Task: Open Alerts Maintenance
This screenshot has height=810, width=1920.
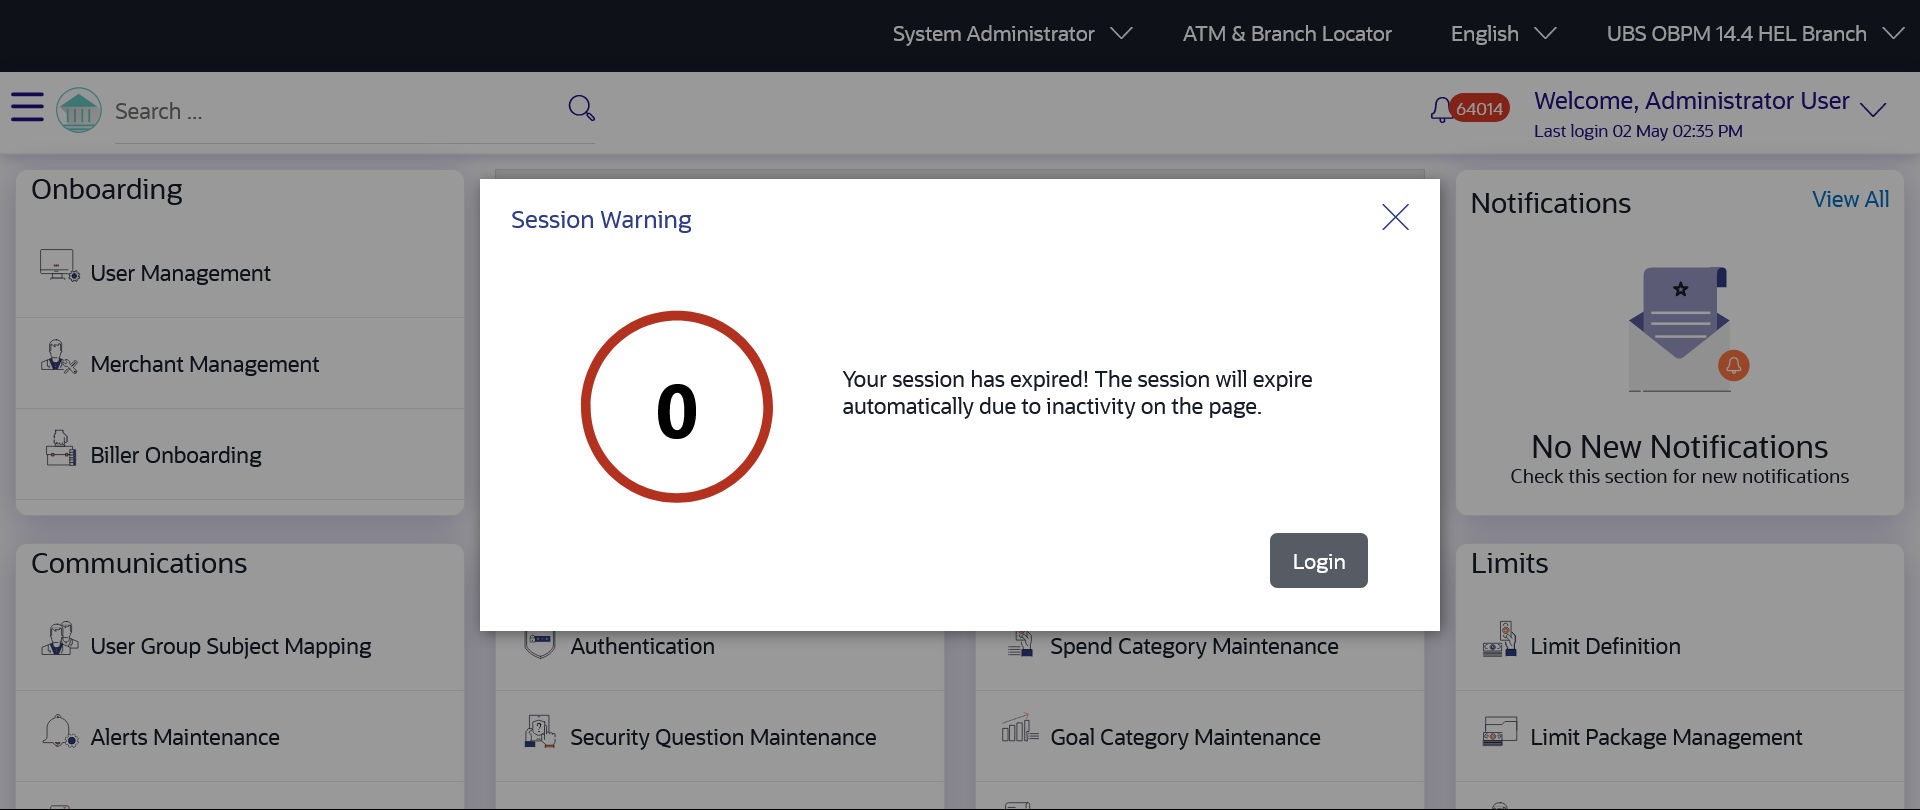Action: coord(185,737)
